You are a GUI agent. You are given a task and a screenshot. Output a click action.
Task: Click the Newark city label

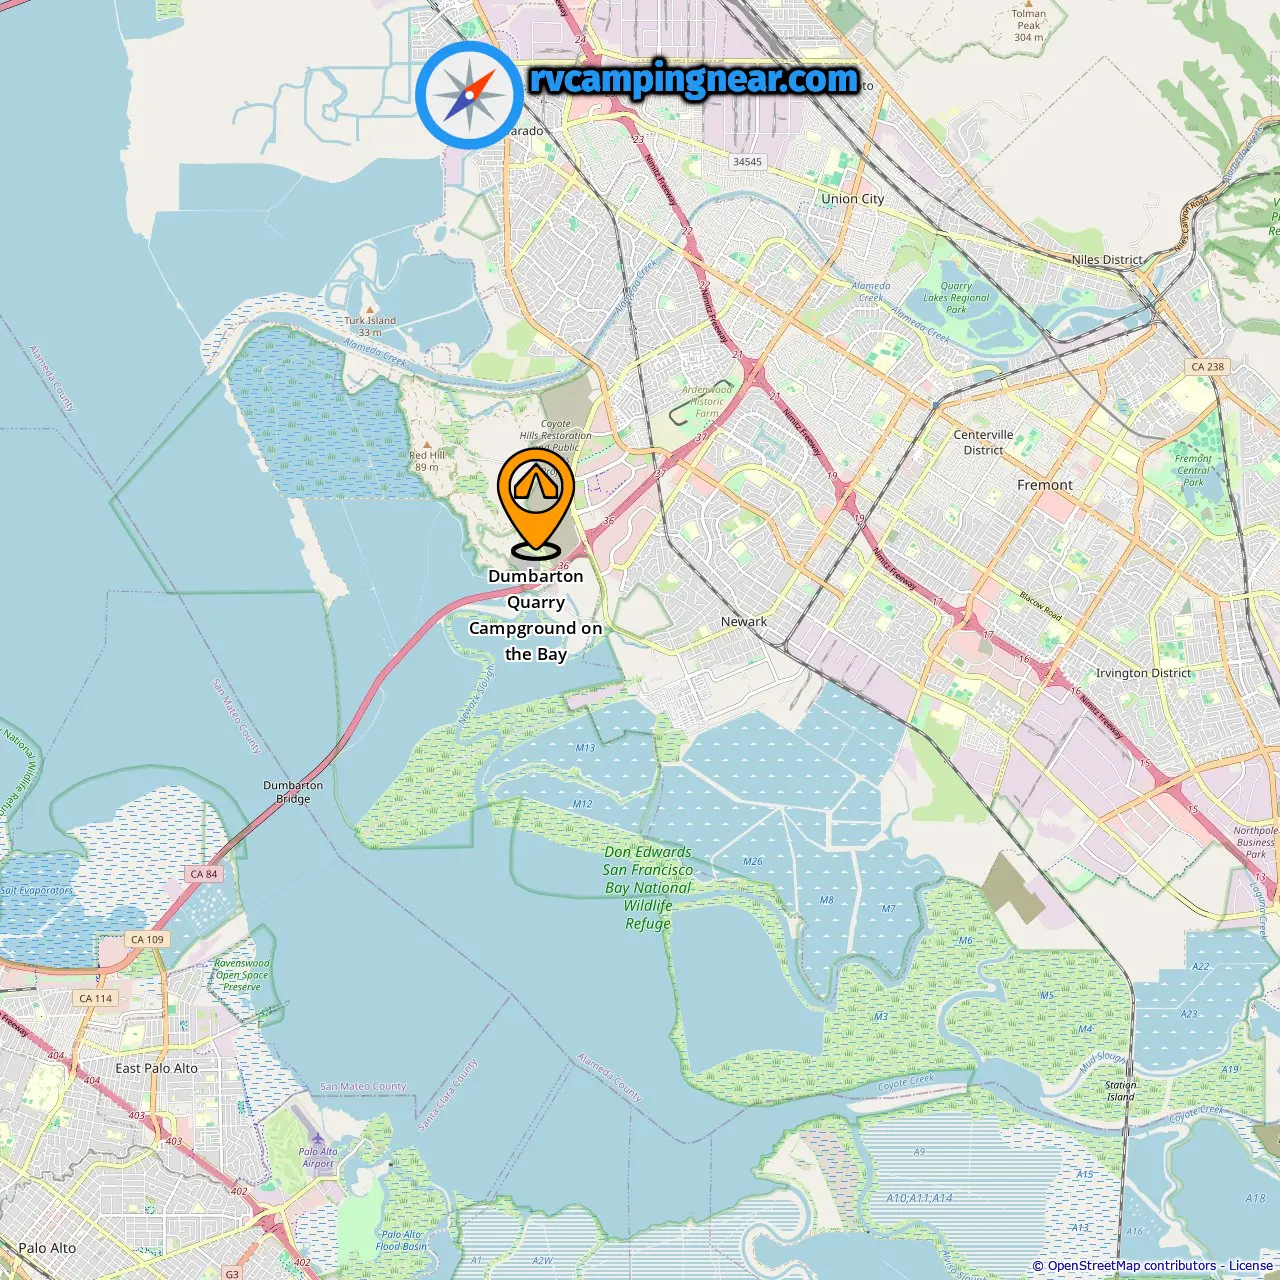744,621
